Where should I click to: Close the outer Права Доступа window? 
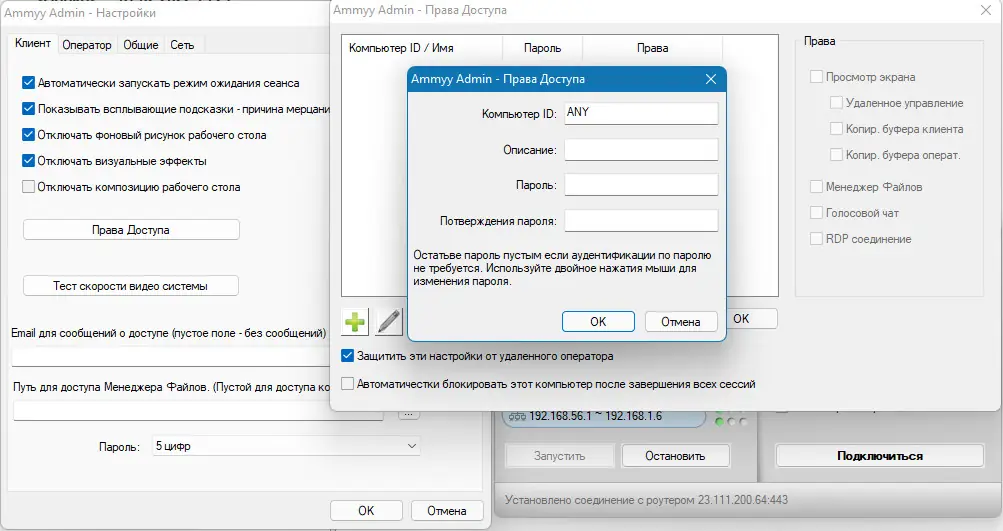pyautogui.click(x=986, y=10)
